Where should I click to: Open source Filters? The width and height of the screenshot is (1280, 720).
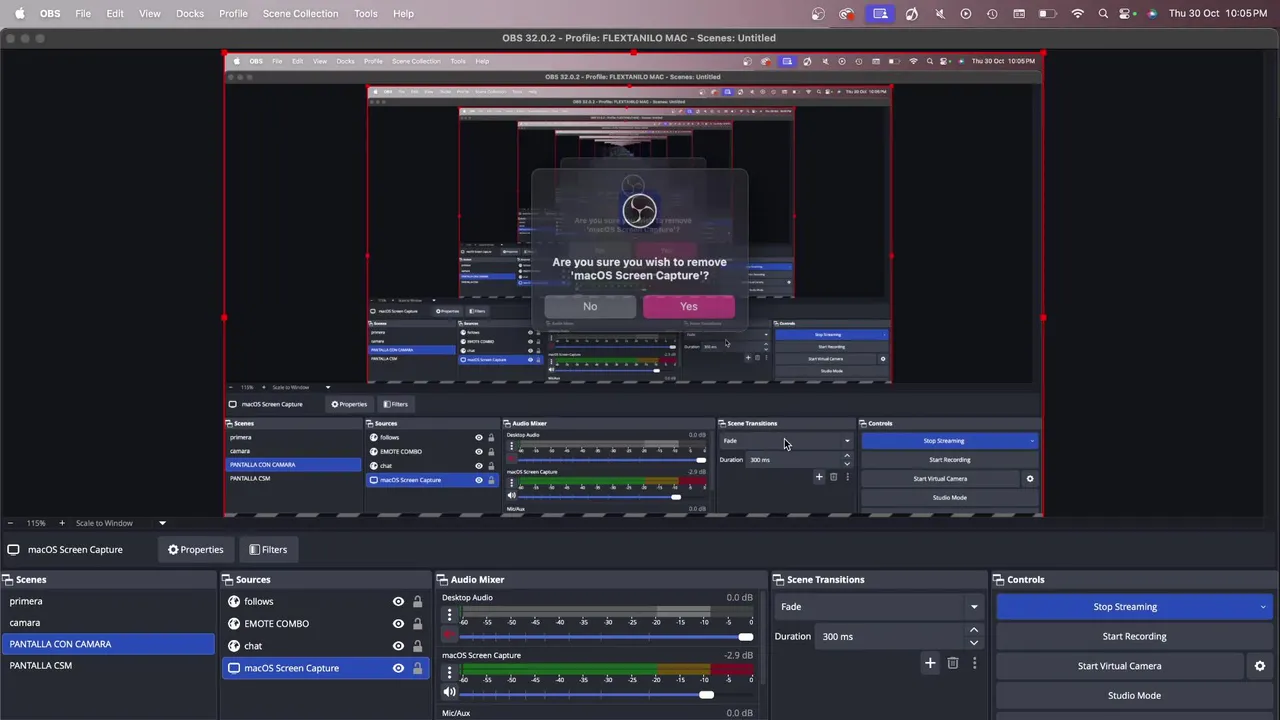[x=268, y=549]
